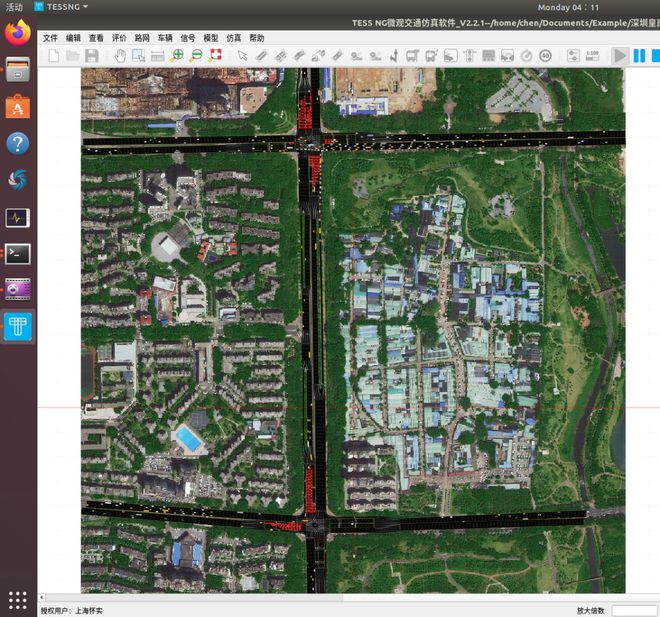The height and width of the screenshot is (617, 660).
Task: Pause the simulation
Action: coord(639,56)
